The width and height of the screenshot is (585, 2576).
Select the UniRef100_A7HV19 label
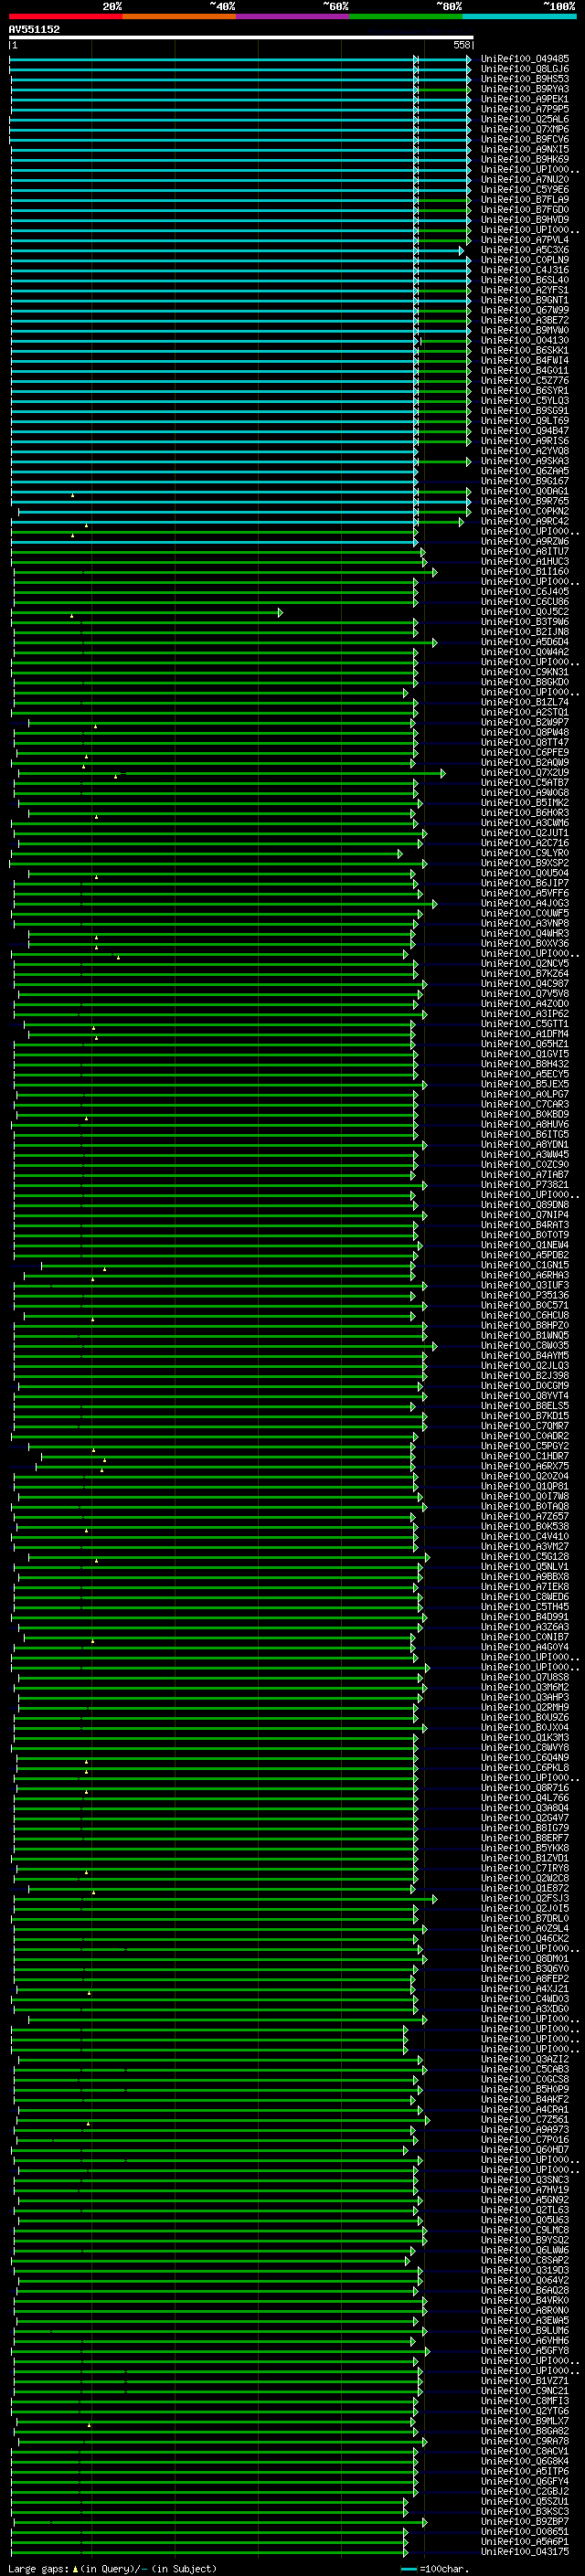[x=525, y=2189]
